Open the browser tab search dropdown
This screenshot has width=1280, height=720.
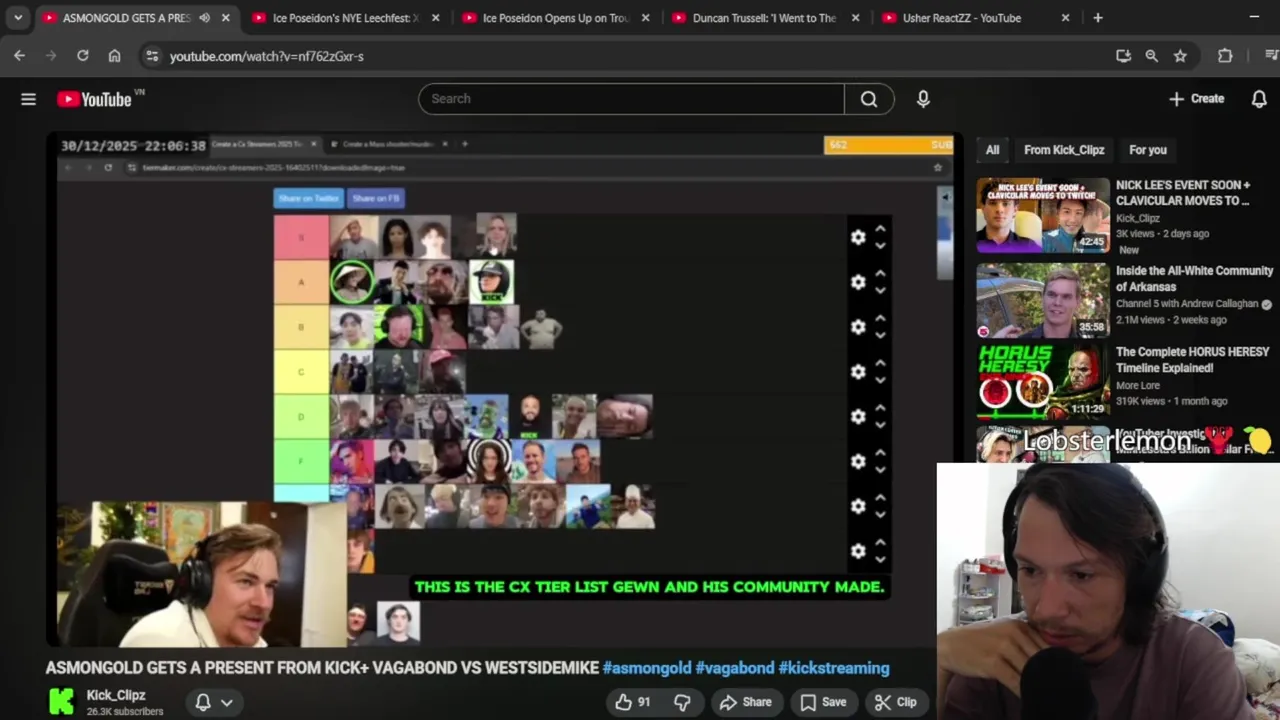(18, 18)
